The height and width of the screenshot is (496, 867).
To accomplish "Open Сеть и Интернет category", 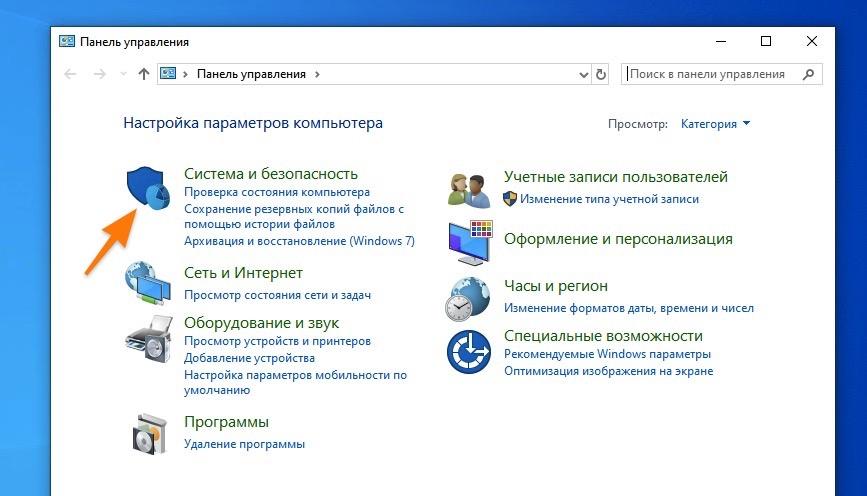I will (243, 273).
